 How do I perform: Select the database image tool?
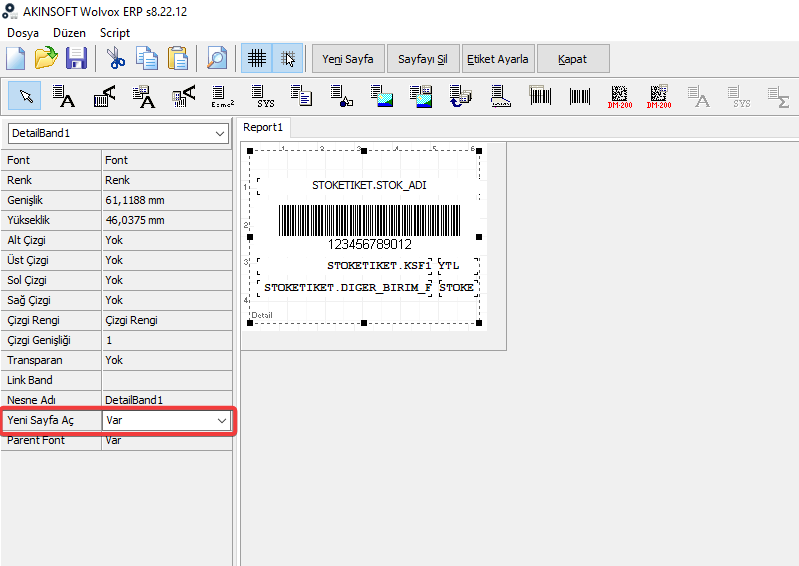click(x=421, y=96)
